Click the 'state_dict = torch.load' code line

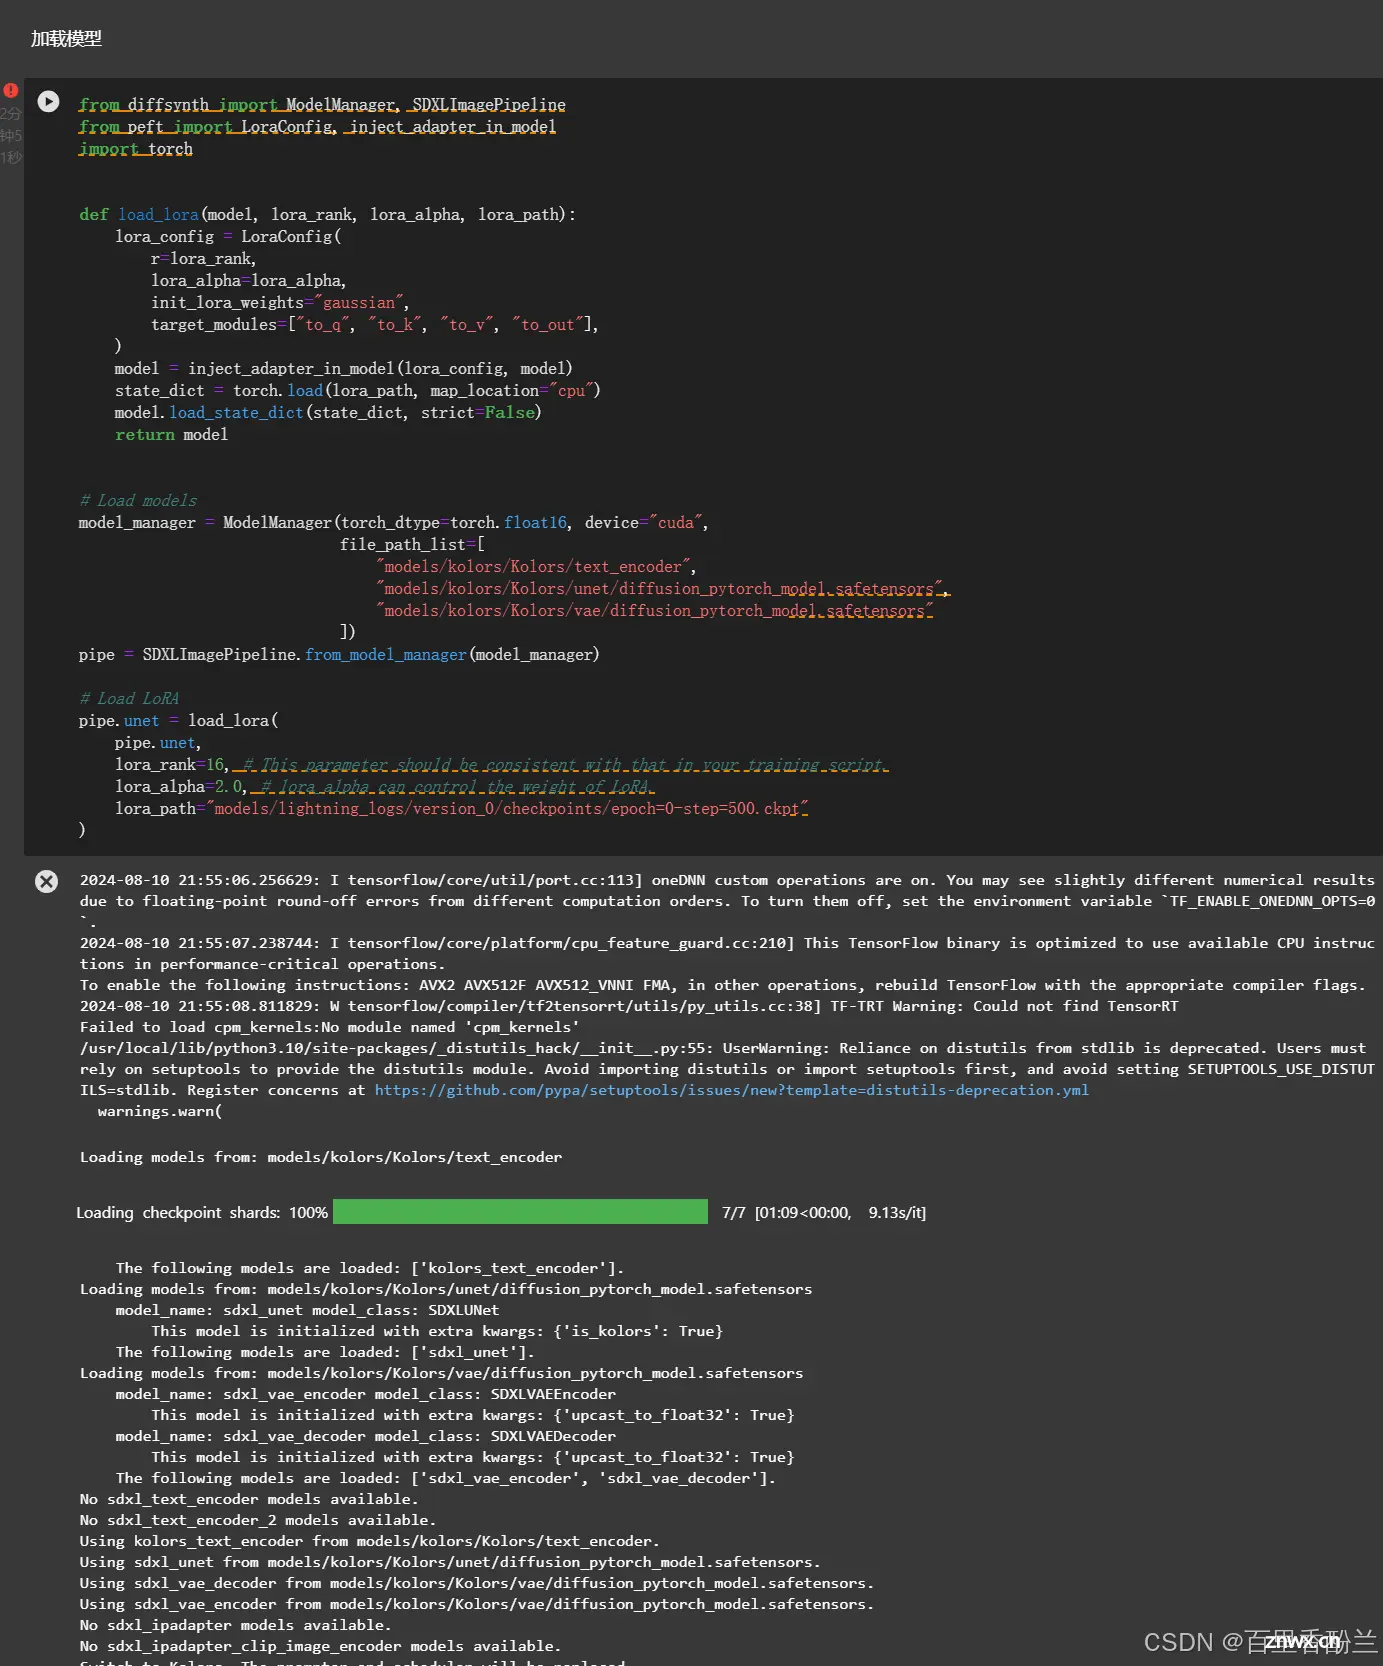(x=358, y=391)
